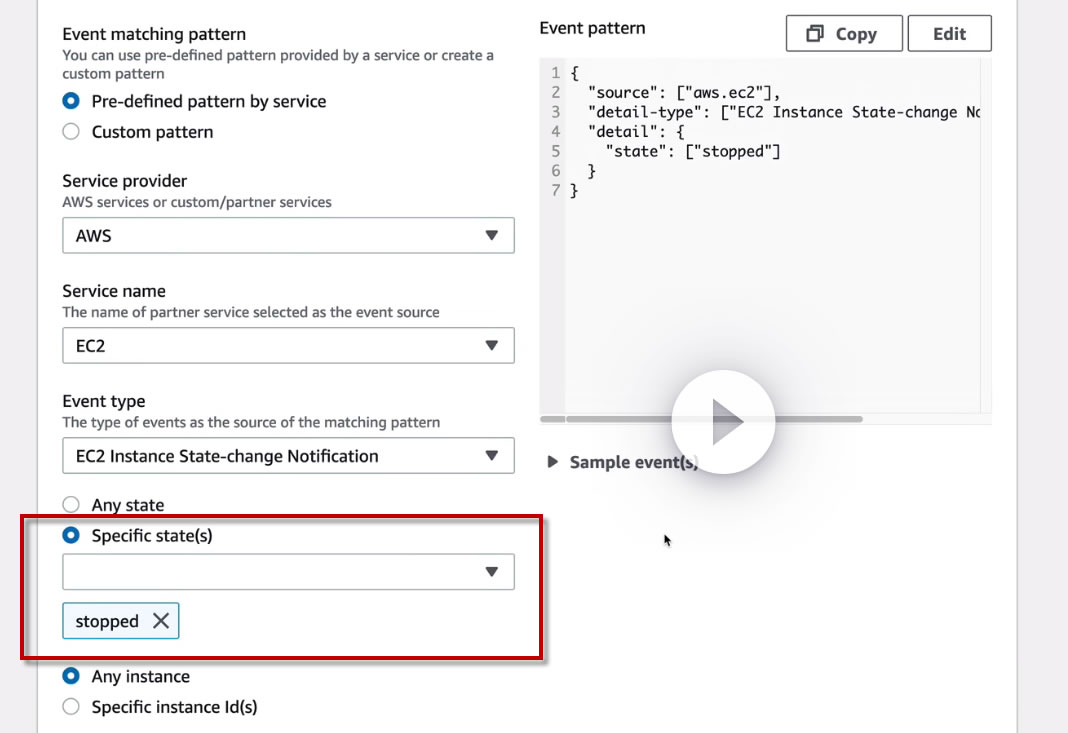
Task: Select the Custom pattern option
Action: 71,132
